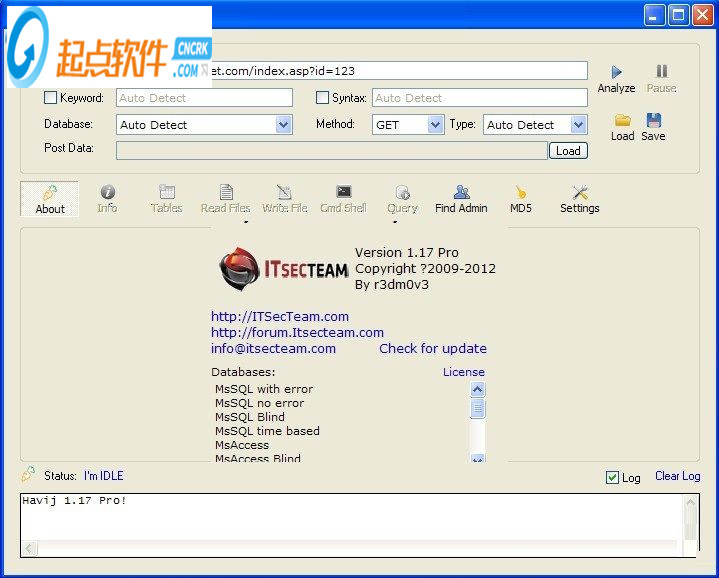Select 'MsSQL with error' in databases list
The image size is (719, 578).
(264, 389)
